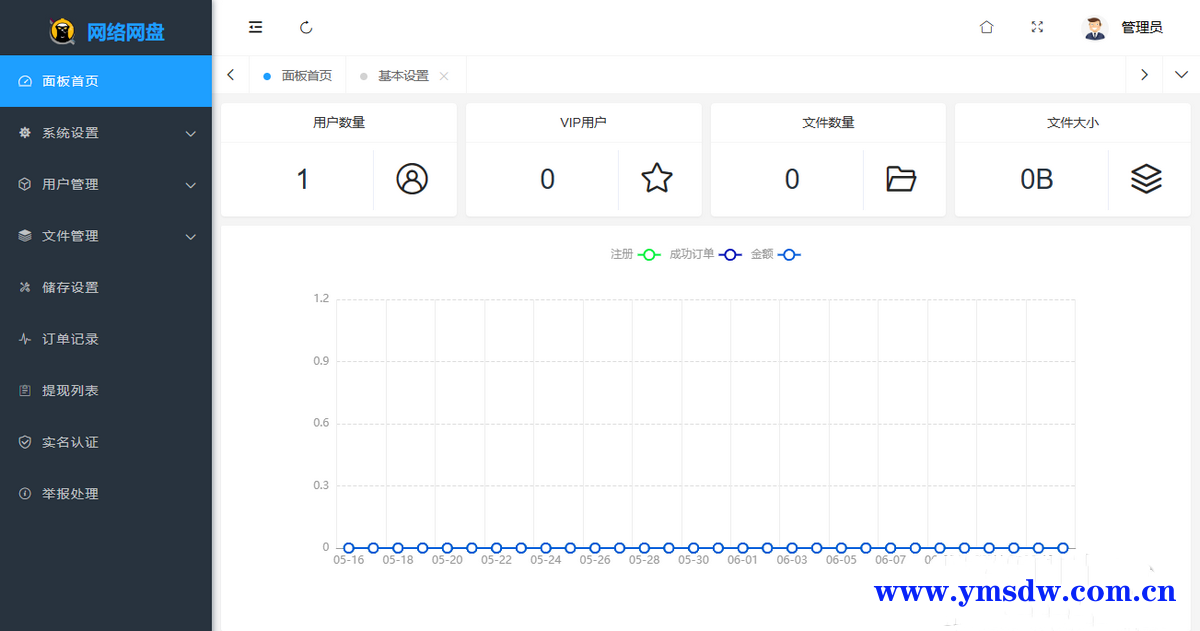The image size is (1200, 631).
Task: Click the home icon in the header
Action: [x=986, y=27]
